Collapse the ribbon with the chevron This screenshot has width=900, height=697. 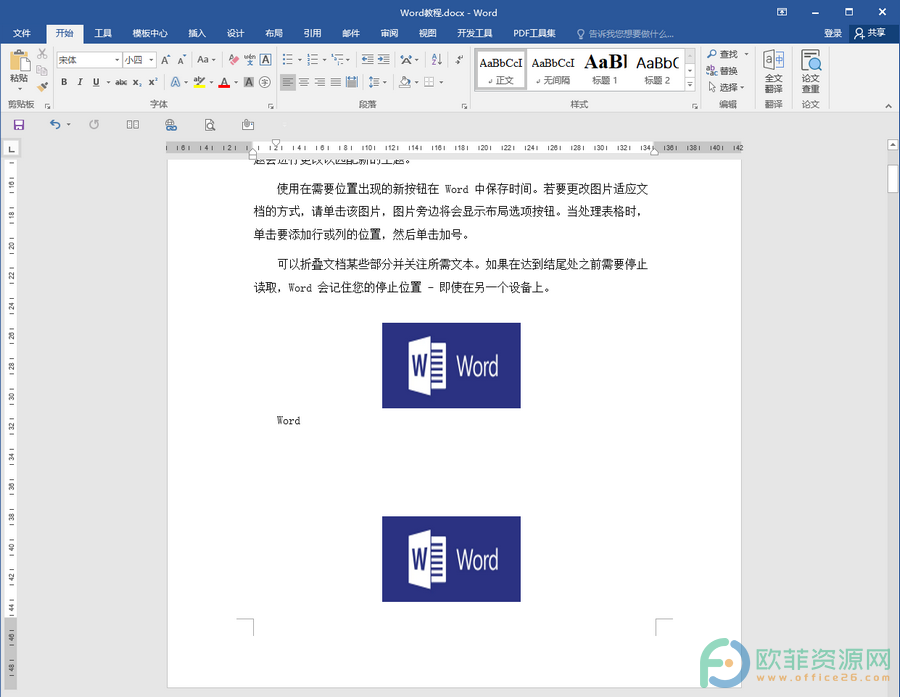point(889,106)
